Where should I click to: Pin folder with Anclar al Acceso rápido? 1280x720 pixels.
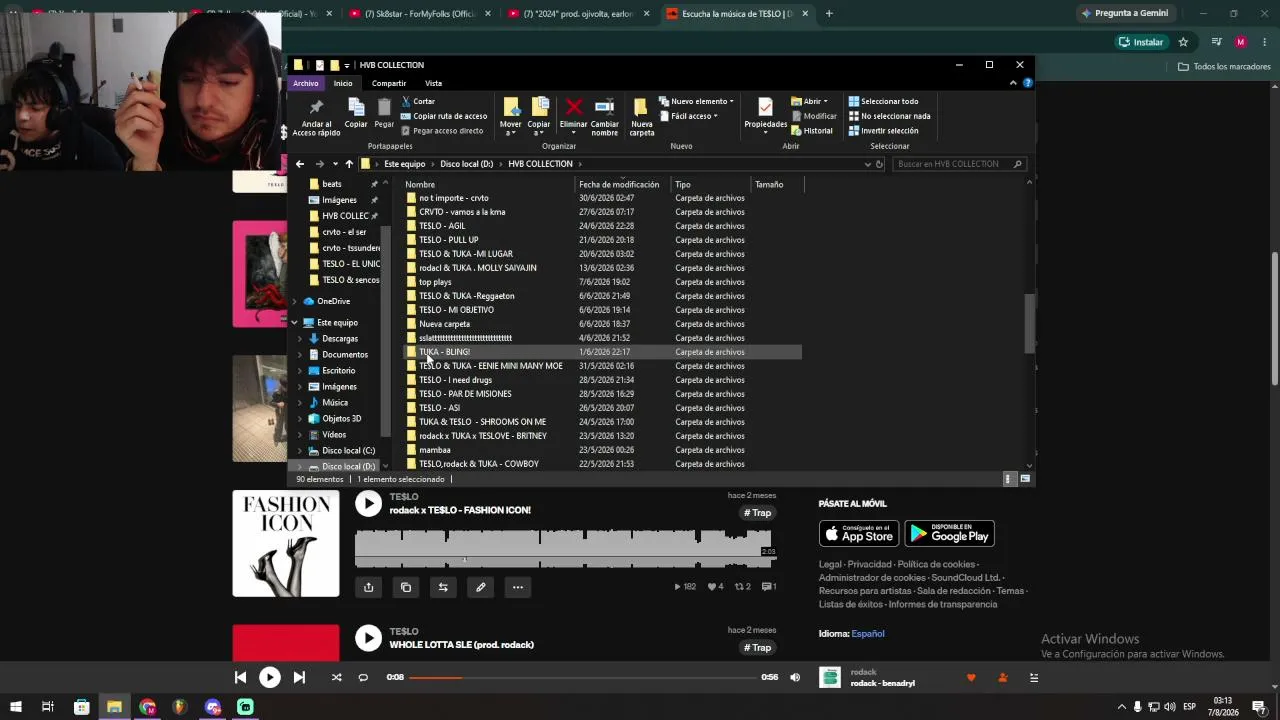click(316, 117)
